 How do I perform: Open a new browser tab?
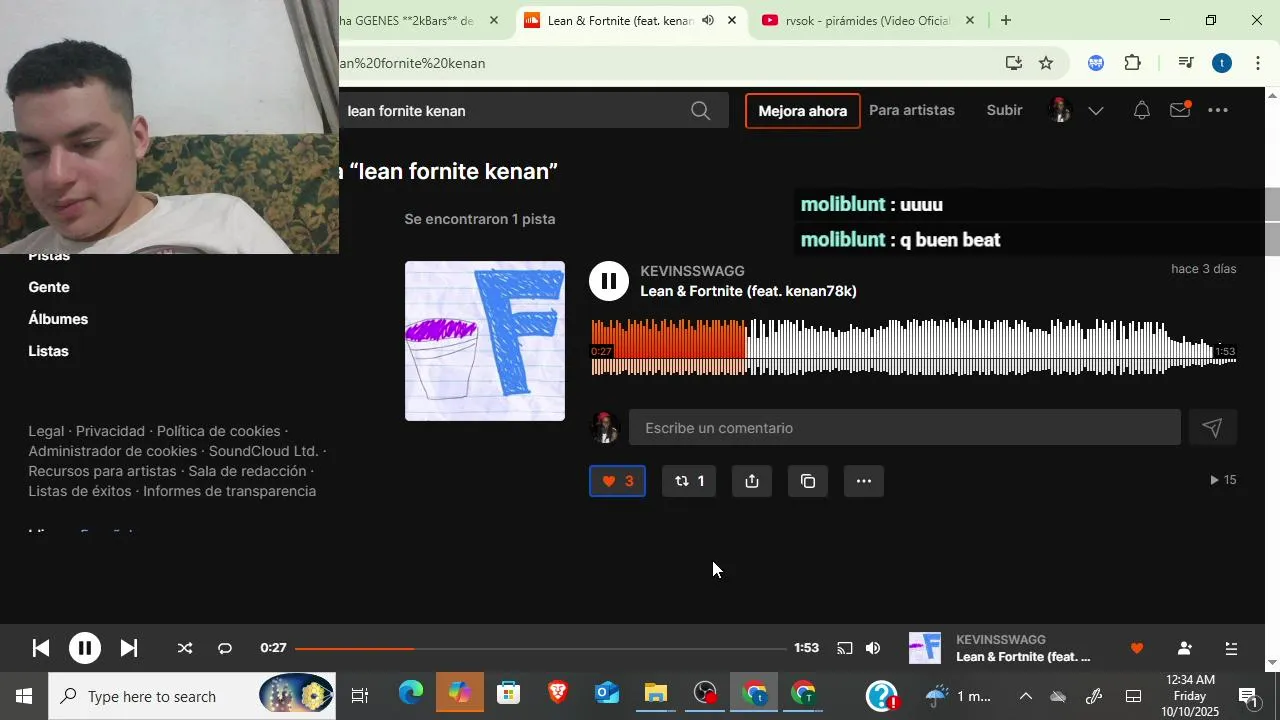[1006, 20]
